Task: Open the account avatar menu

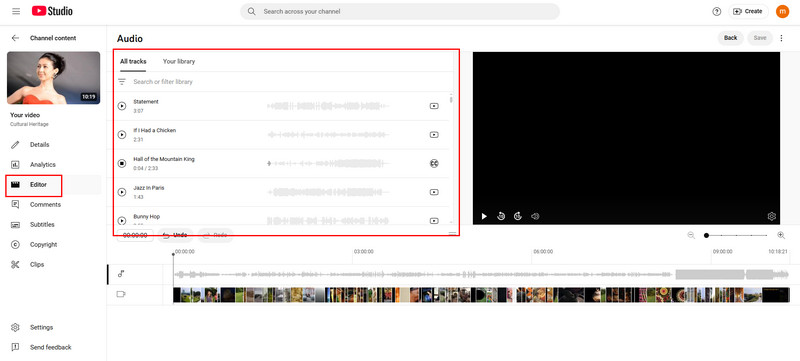Action: [782, 11]
